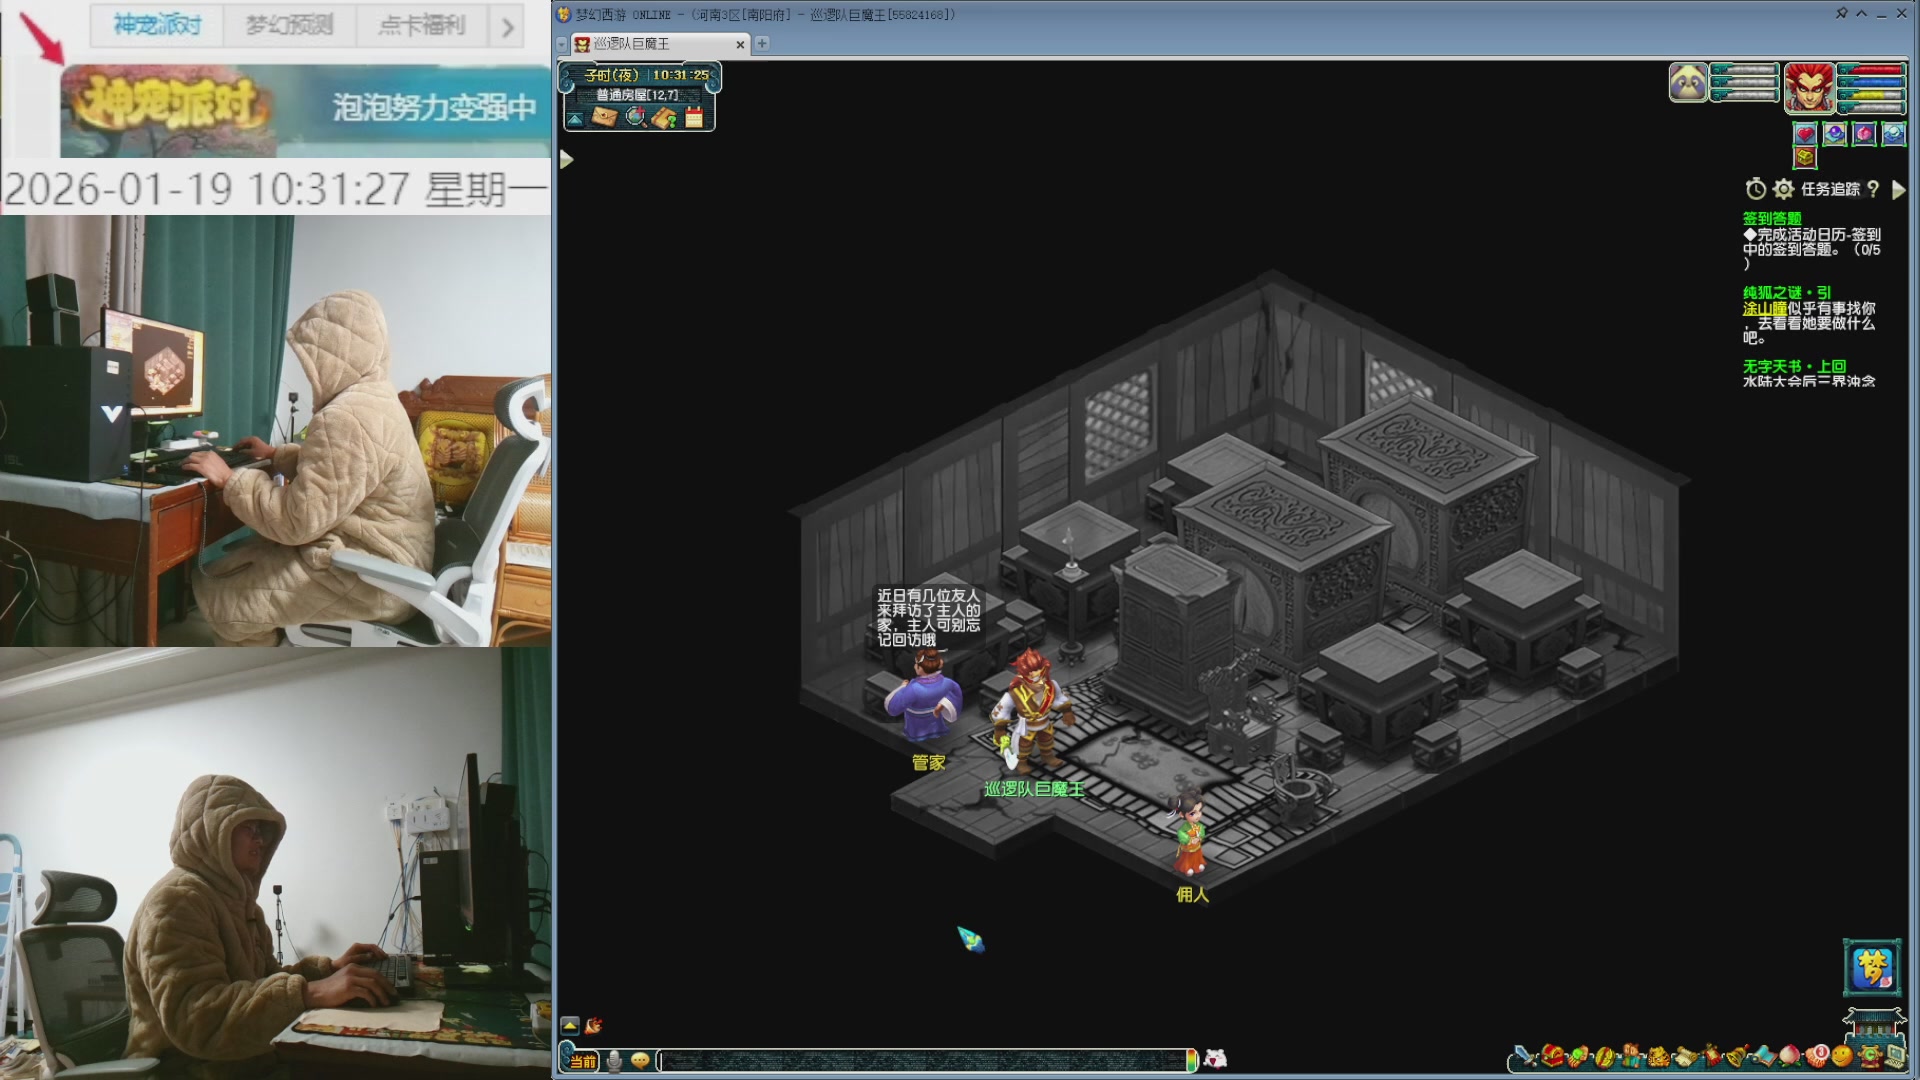
Task: Open the mail envelope icon
Action: pos(604,117)
